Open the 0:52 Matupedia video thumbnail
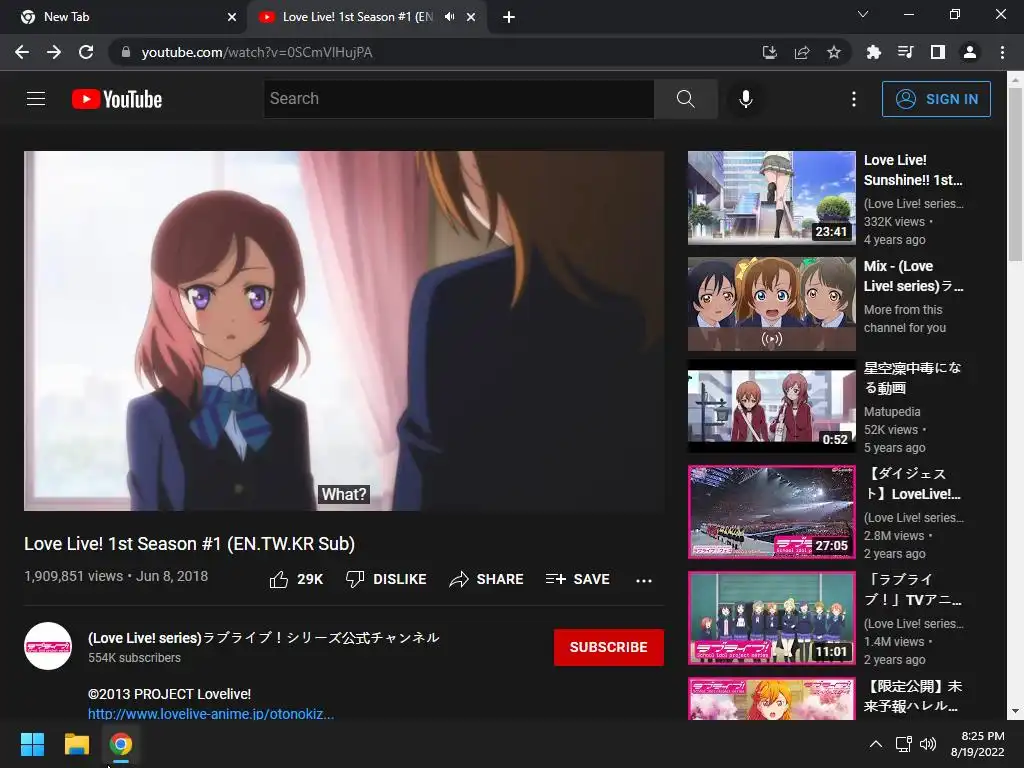 click(771, 406)
